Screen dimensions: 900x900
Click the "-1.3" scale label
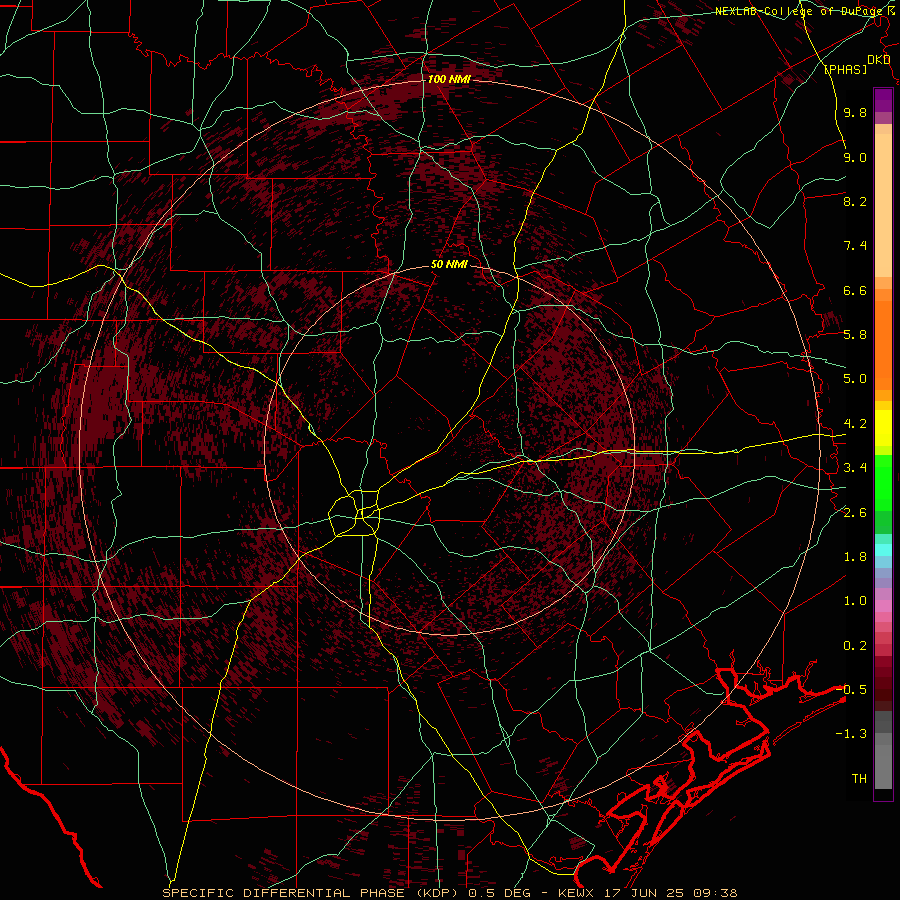pos(851,734)
